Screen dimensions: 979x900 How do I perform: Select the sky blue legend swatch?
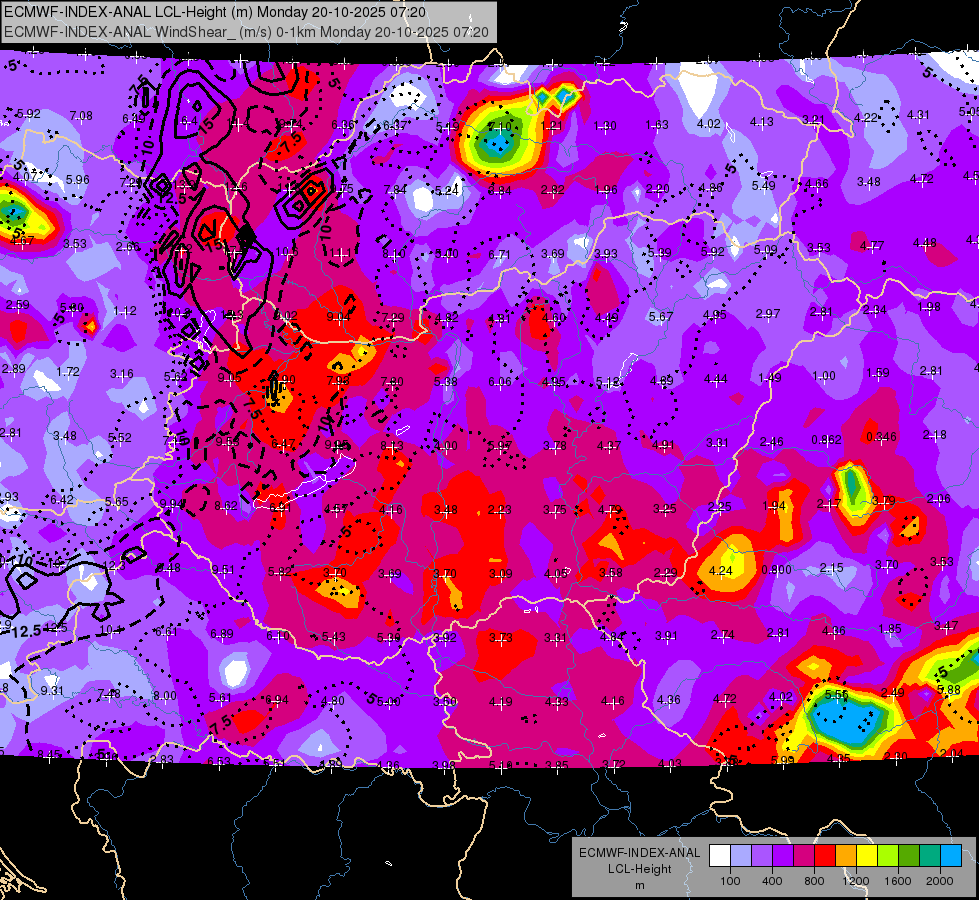tap(950, 855)
